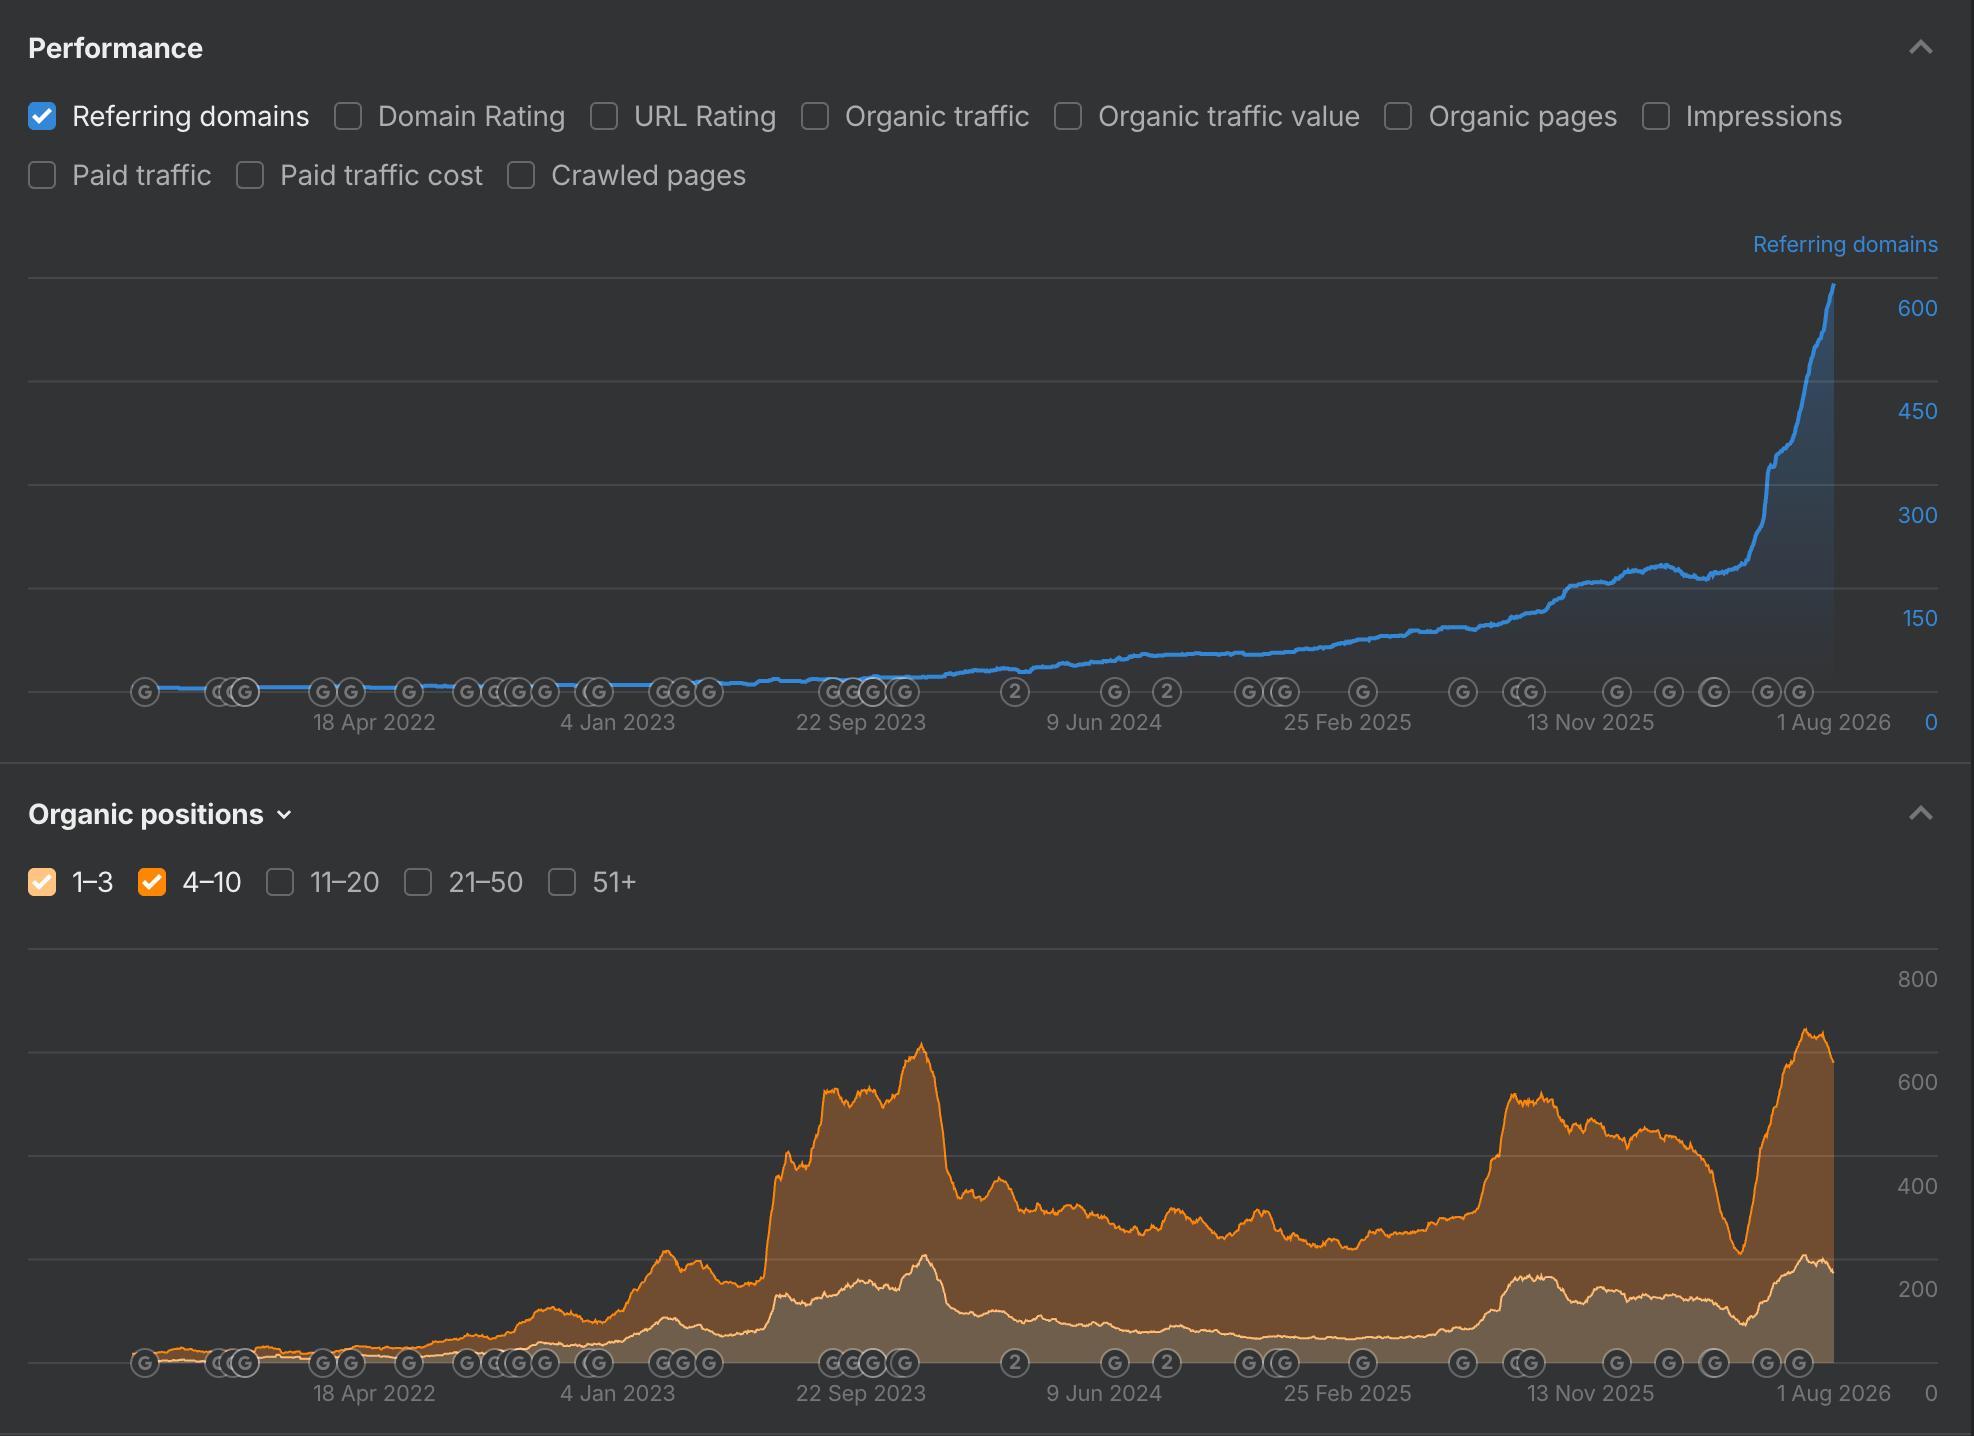Open the Organic positions dropdown
Screen dimensions: 1974x1436
[x=160, y=814]
